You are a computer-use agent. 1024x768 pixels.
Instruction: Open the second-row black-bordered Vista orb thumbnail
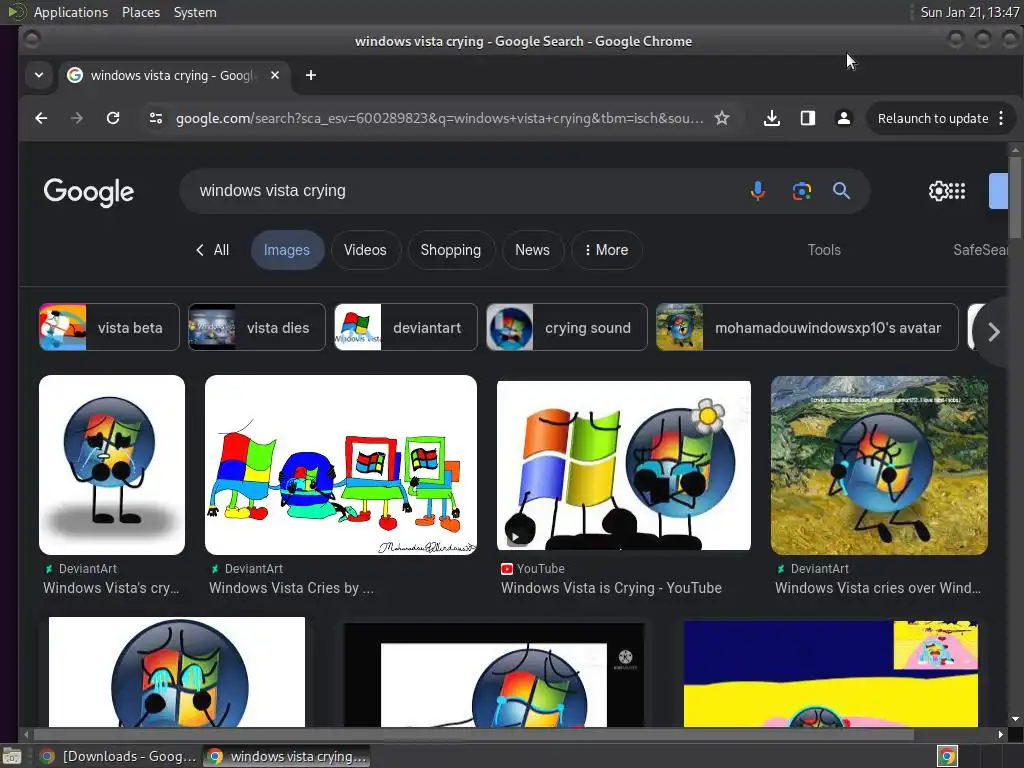(494, 675)
